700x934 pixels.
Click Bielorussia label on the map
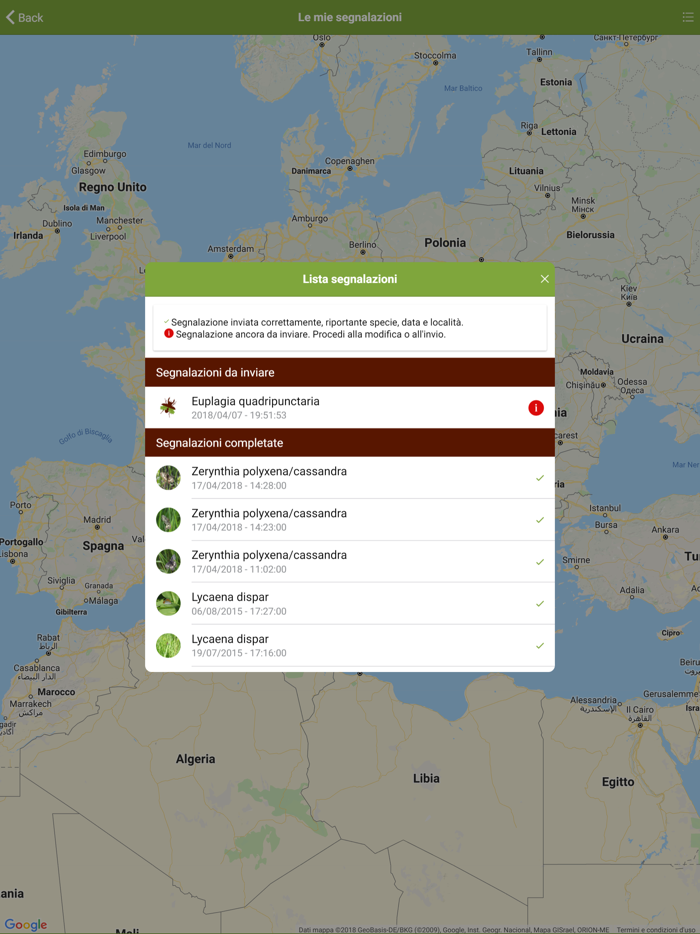coord(590,235)
